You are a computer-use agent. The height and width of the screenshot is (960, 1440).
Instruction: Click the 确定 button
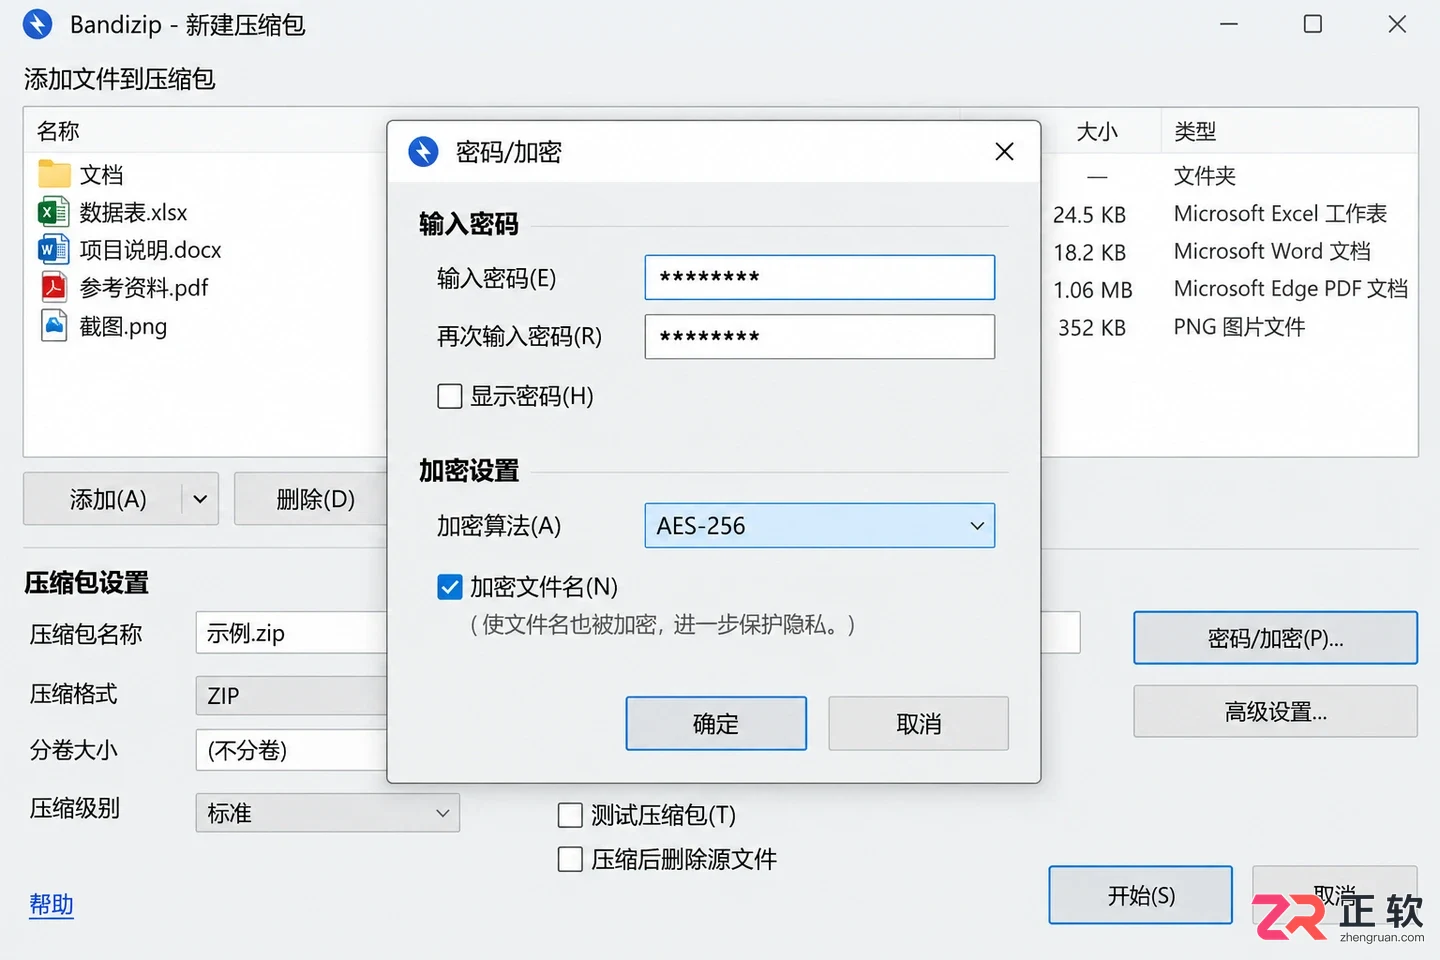pyautogui.click(x=716, y=723)
